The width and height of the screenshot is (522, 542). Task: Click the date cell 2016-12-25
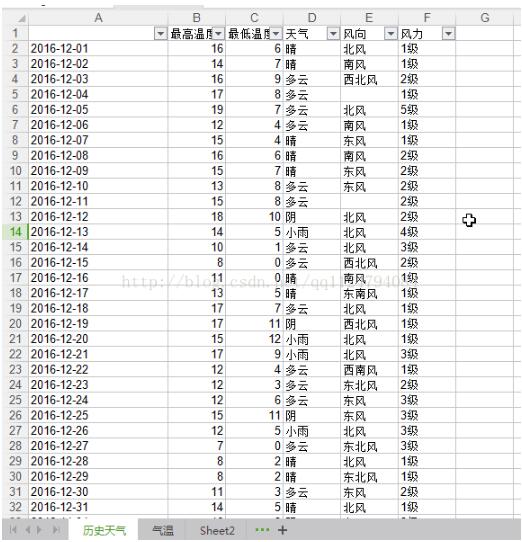pos(98,415)
